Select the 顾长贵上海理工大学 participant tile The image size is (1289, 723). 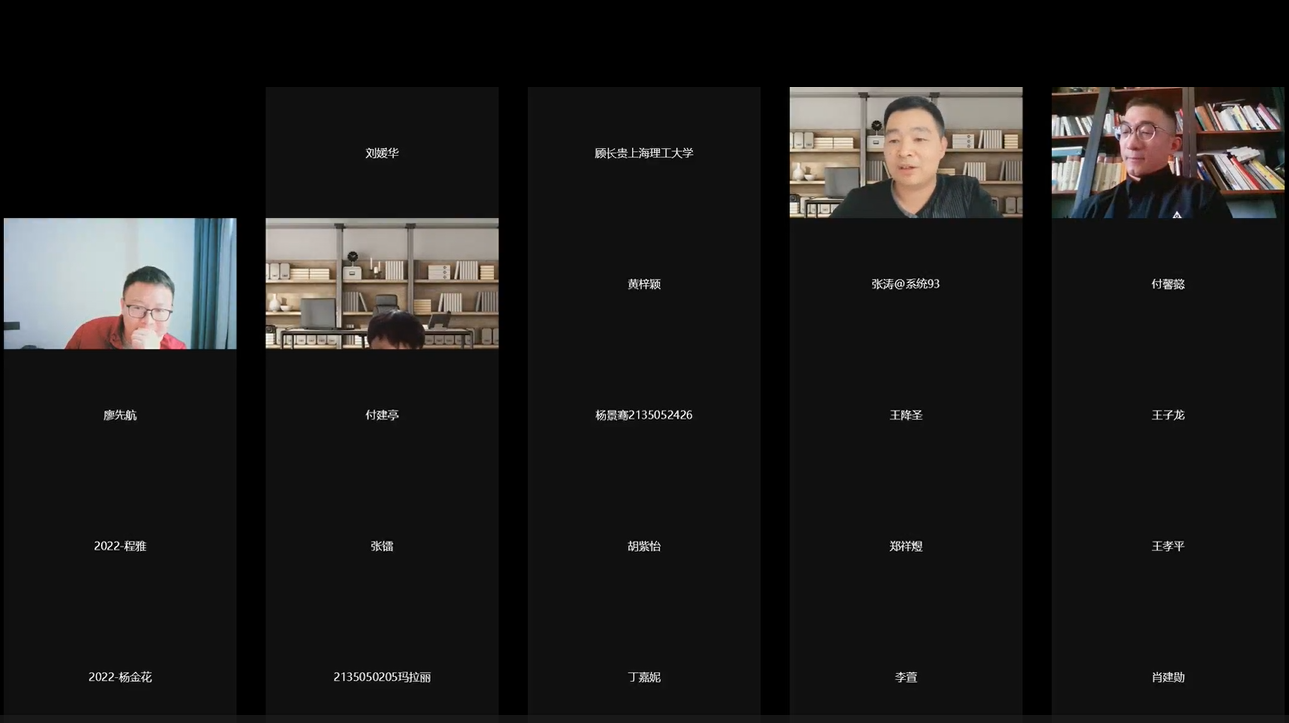click(x=644, y=153)
